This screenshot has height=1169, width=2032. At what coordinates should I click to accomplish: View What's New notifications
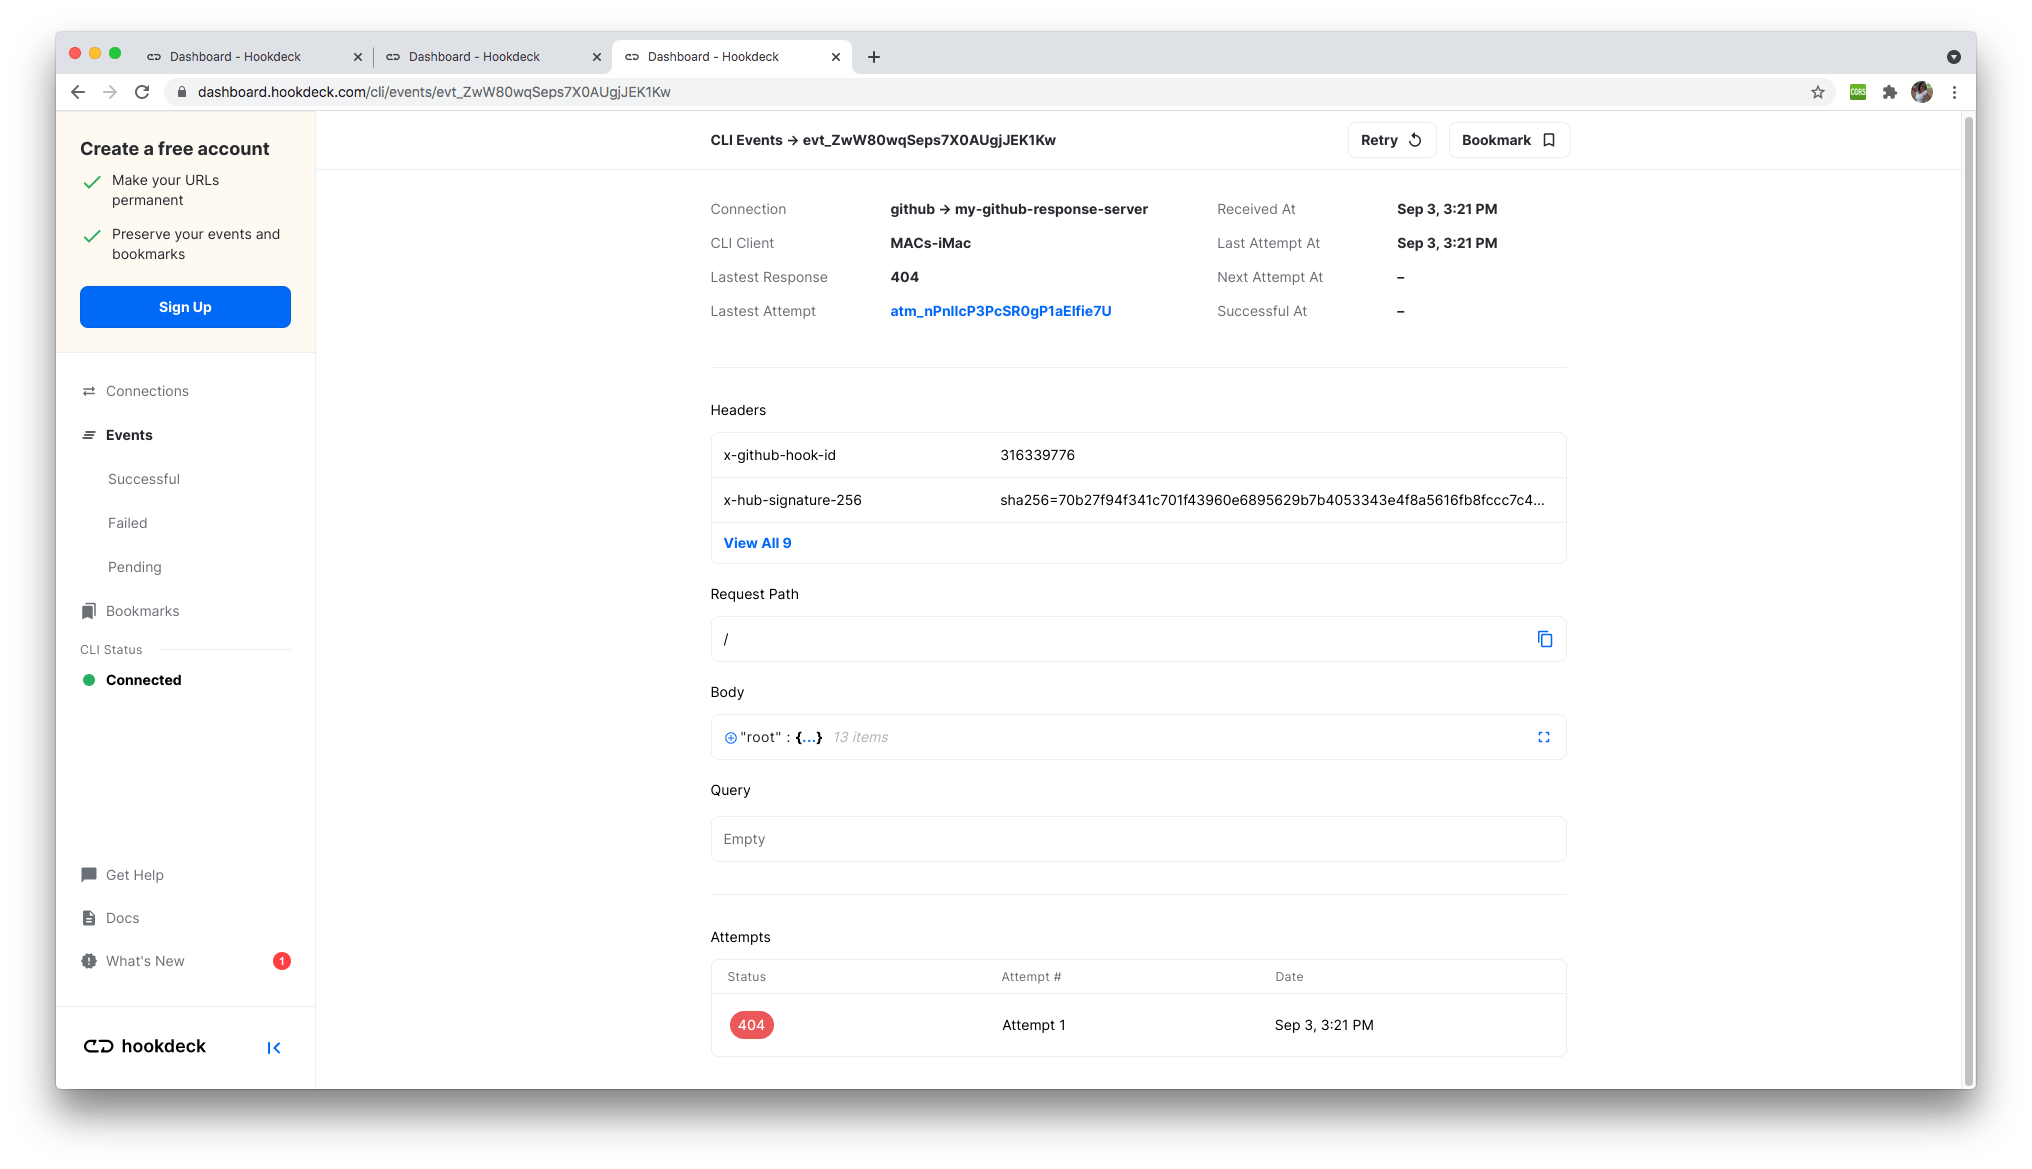[145, 961]
